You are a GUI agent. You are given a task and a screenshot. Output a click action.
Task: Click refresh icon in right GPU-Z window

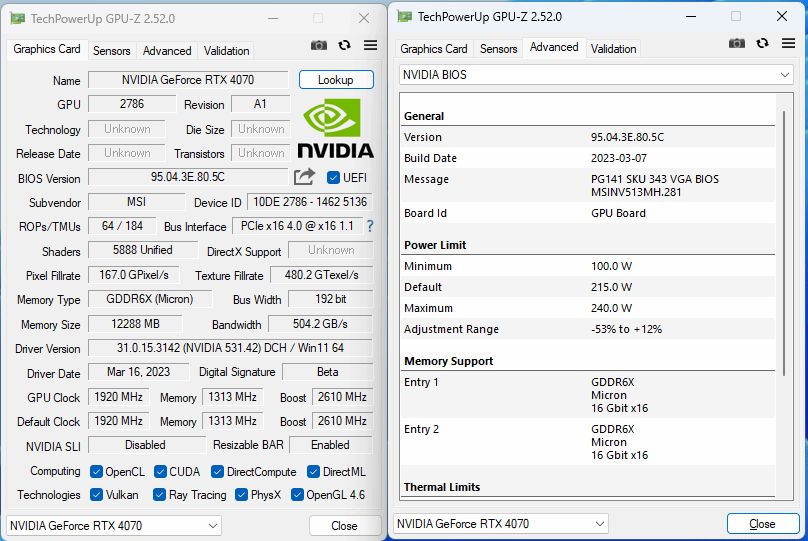coord(763,43)
